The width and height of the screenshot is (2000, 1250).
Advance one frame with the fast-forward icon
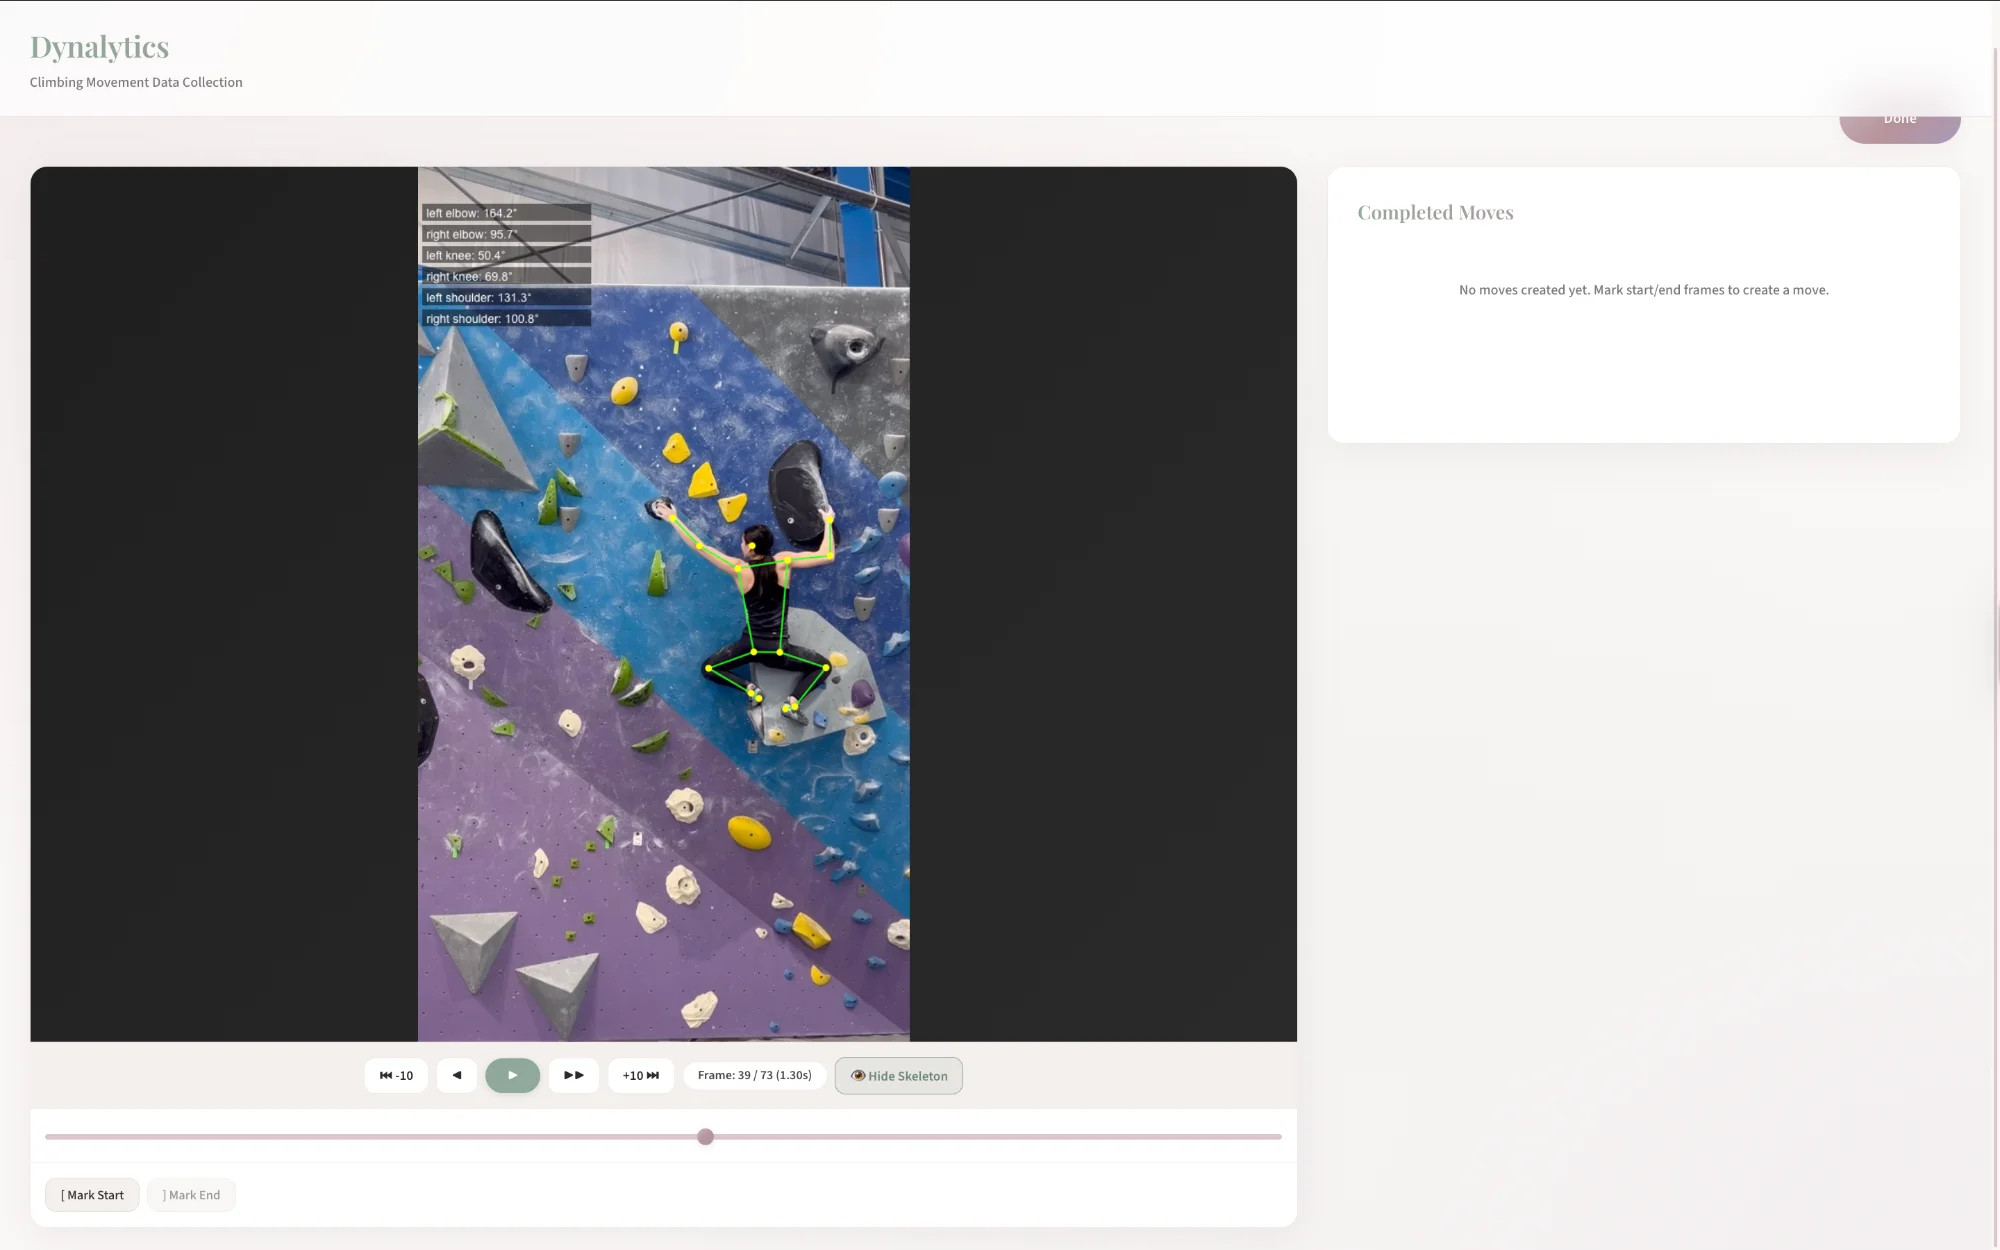[573, 1075]
